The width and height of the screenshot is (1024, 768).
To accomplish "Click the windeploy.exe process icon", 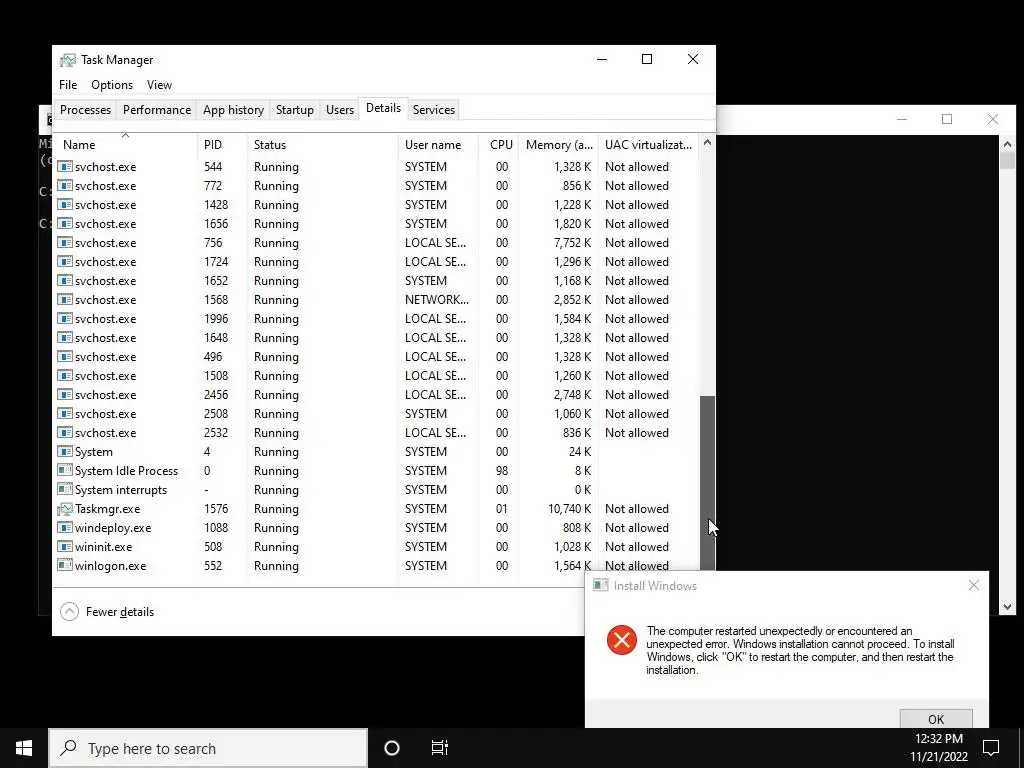I will [65, 528].
